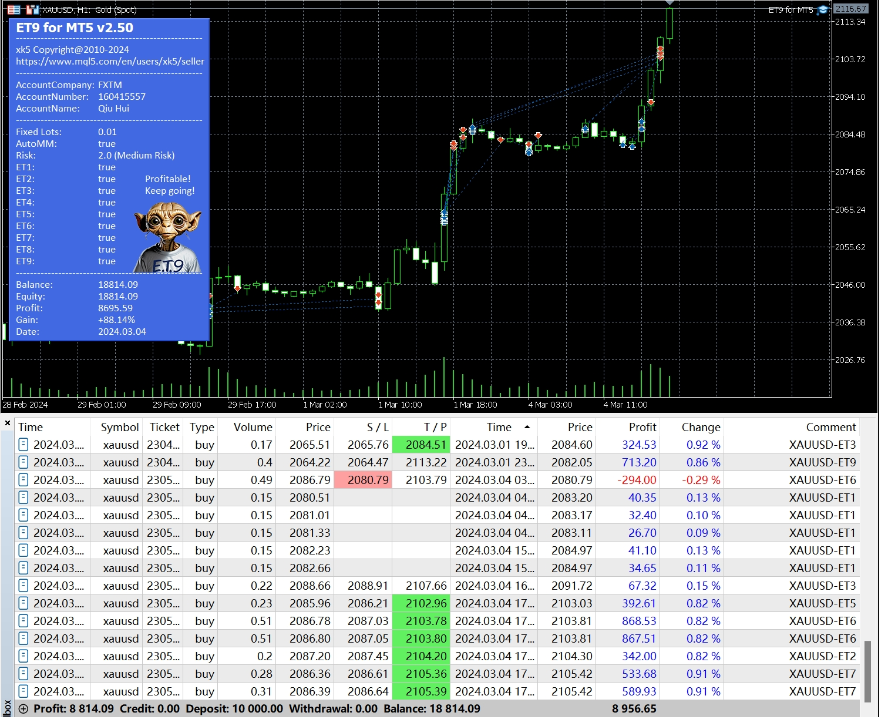Click the deal icon in the 41.10 profit row

(x=24, y=551)
